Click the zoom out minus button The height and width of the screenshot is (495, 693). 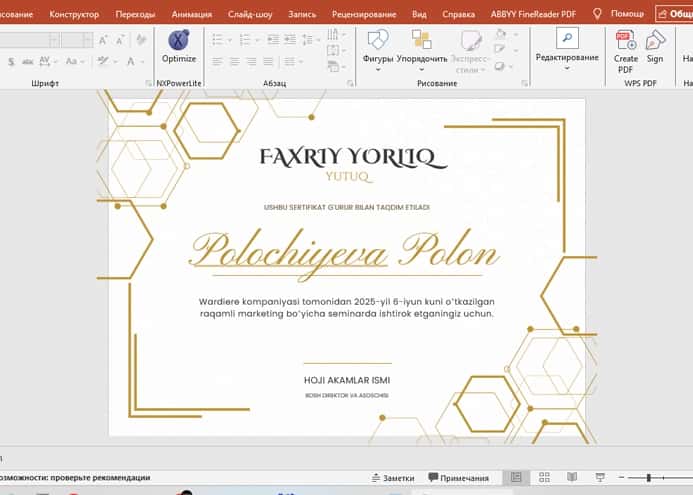pyautogui.click(x=621, y=477)
